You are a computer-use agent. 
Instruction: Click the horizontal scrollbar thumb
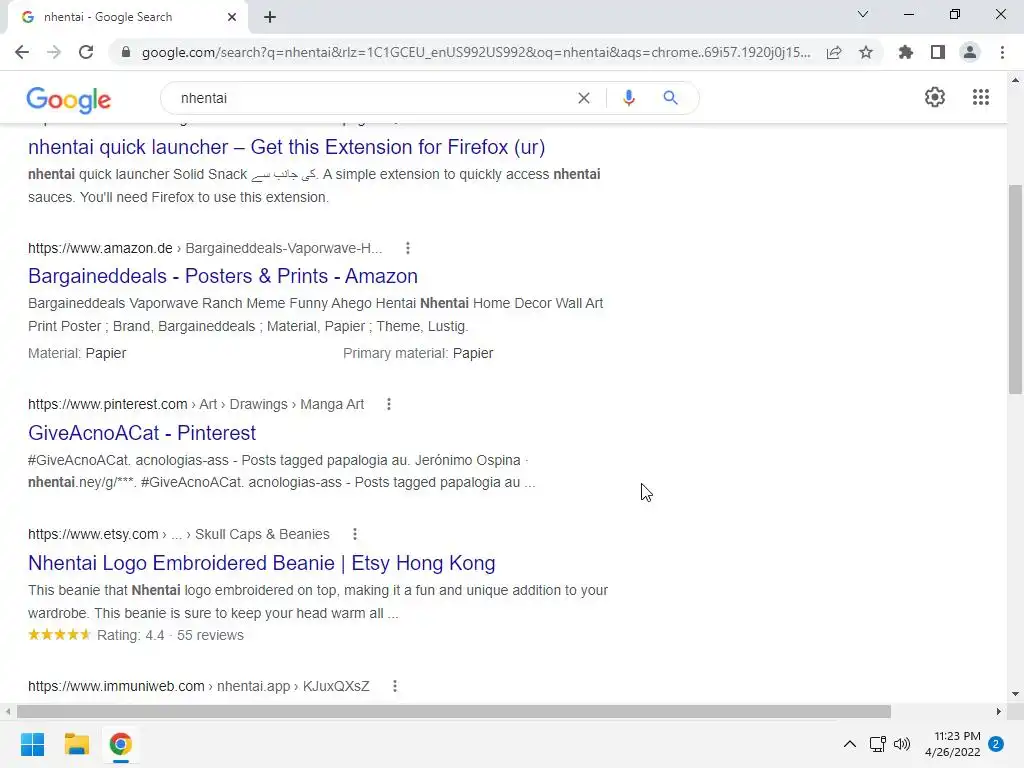click(x=454, y=711)
